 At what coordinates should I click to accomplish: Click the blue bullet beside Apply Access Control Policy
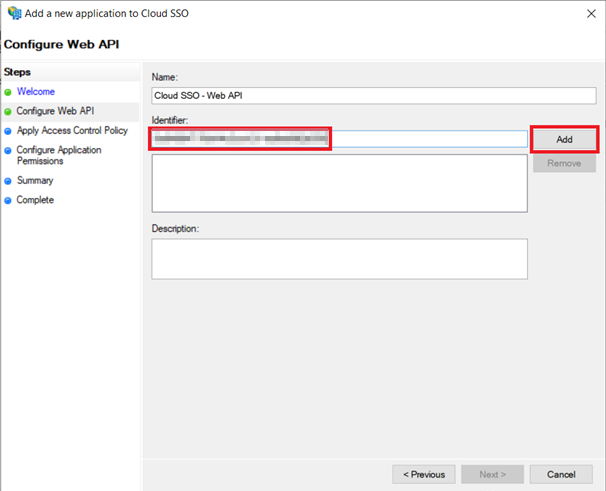8,130
